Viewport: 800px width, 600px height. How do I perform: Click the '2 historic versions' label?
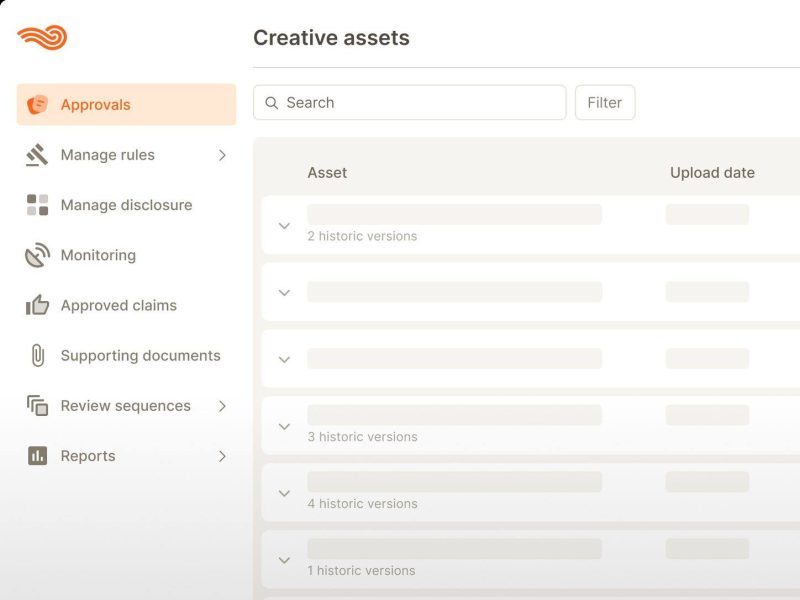click(362, 236)
